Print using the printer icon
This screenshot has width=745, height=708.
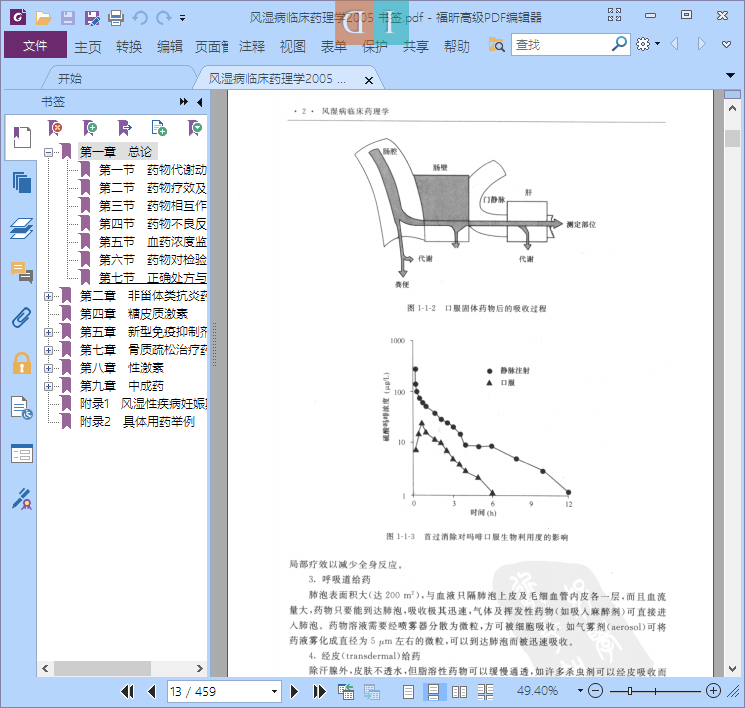[116, 18]
